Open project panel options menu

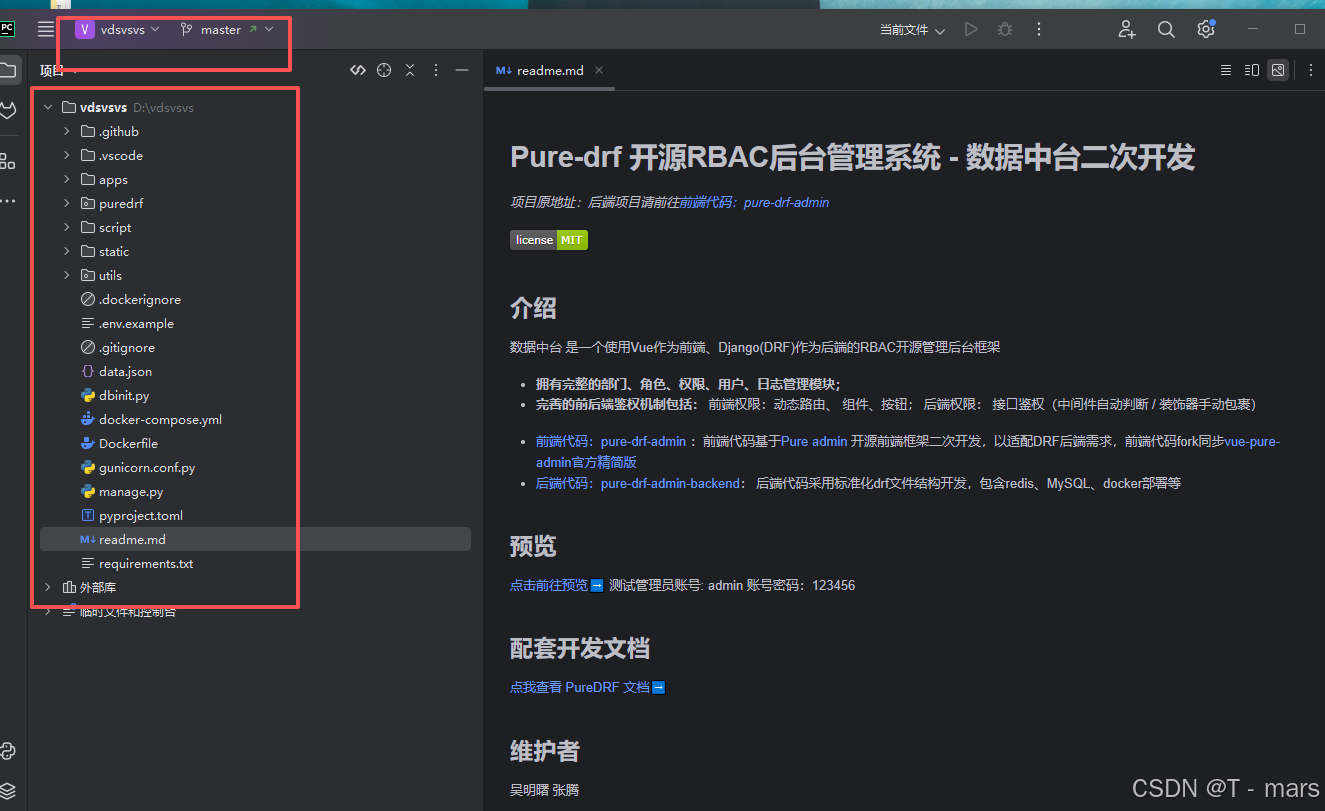click(436, 70)
